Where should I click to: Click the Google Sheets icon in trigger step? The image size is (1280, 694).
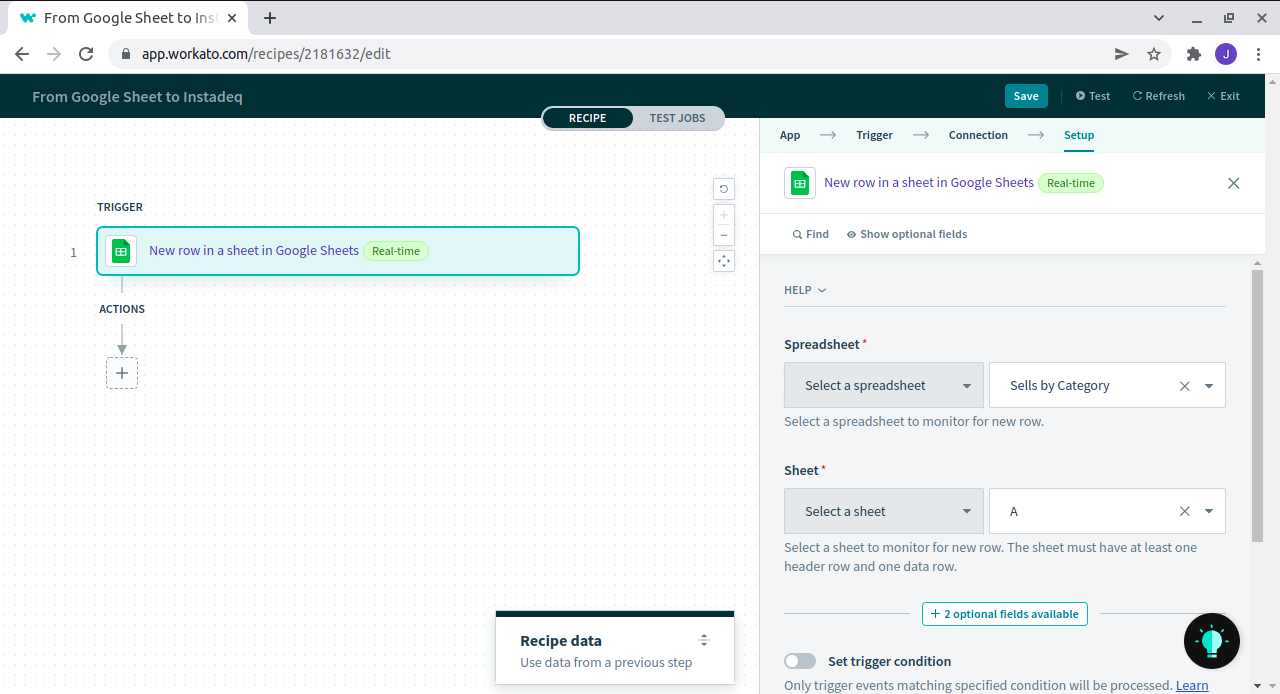click(x=121, y=251)
